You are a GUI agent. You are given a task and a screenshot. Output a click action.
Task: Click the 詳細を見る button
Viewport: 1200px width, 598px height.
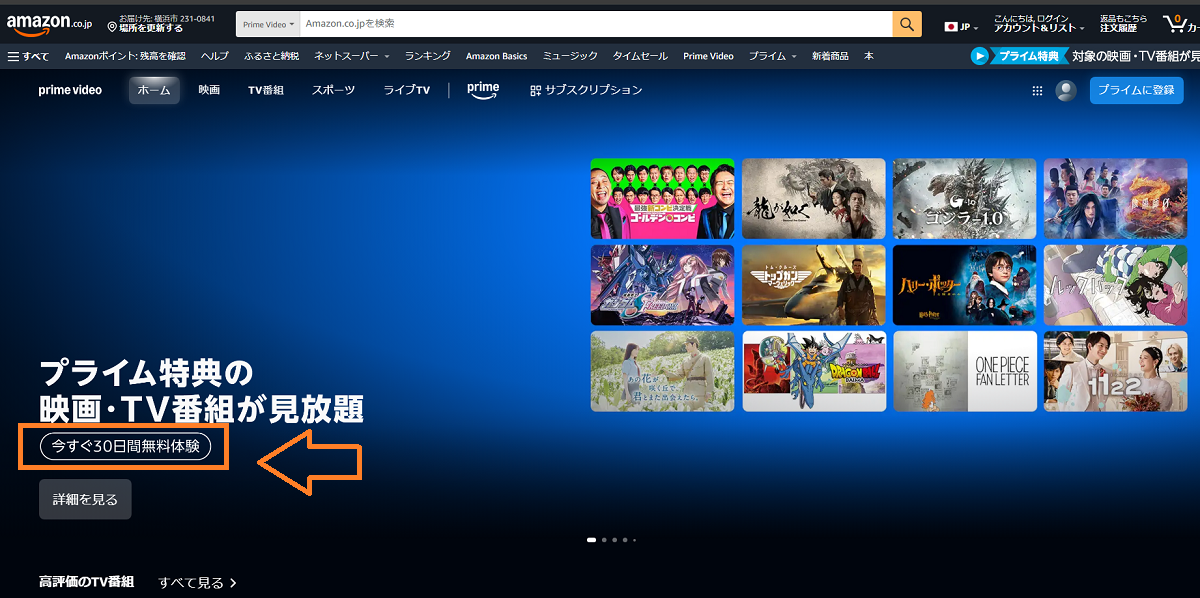point(85,499)
